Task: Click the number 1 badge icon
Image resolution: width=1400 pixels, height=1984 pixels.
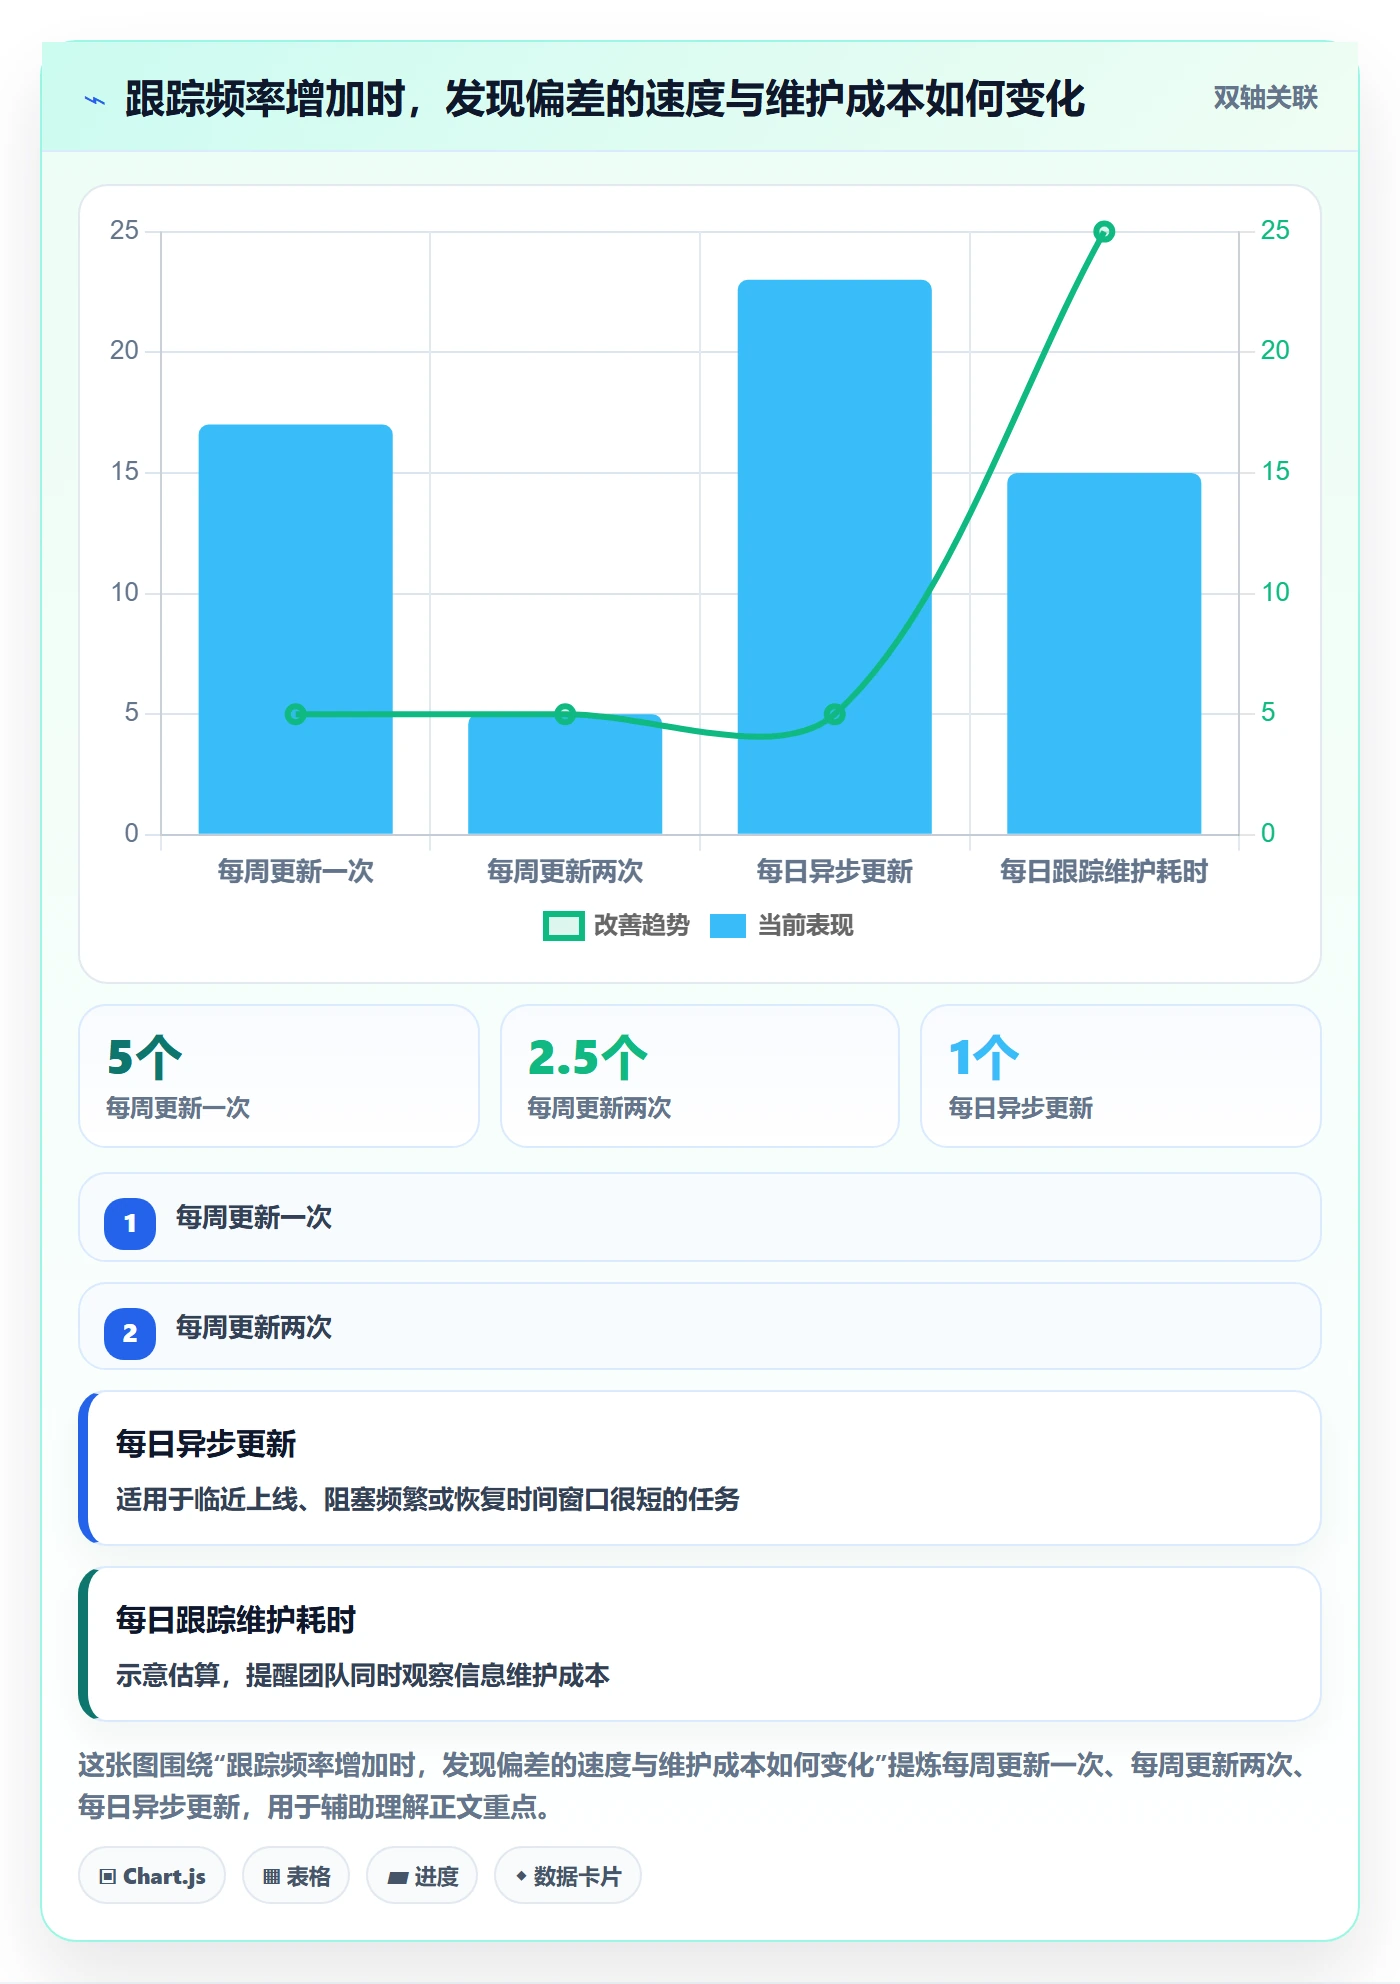Action: click(130, 1223)
